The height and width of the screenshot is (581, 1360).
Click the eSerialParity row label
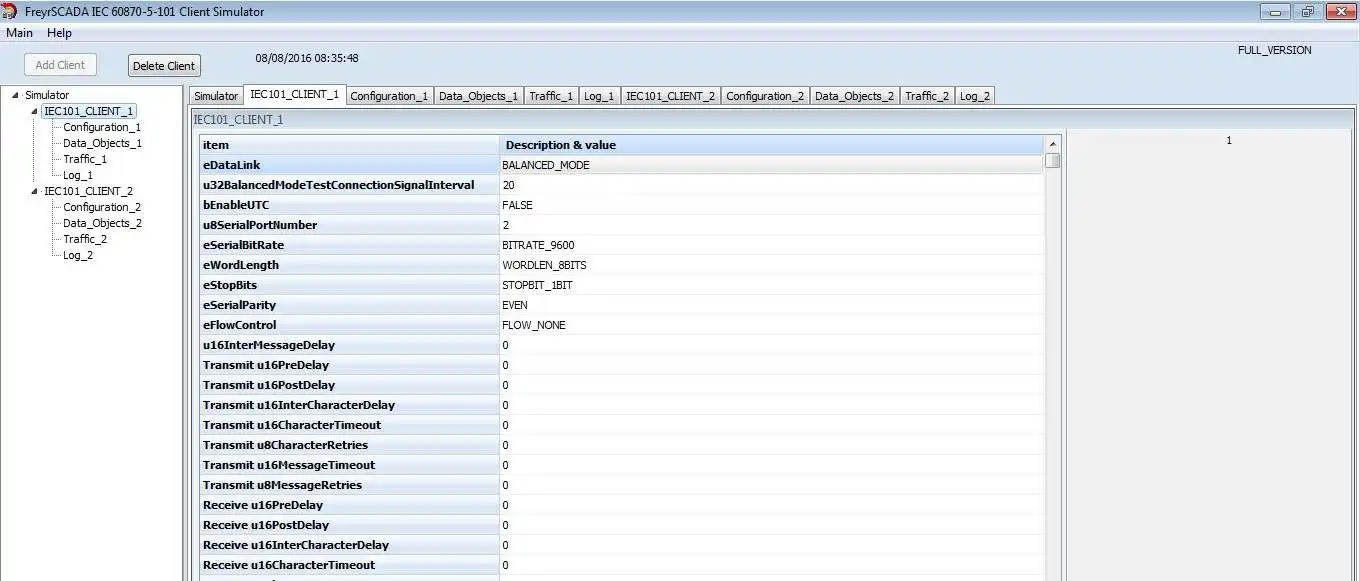click(349, 305)
